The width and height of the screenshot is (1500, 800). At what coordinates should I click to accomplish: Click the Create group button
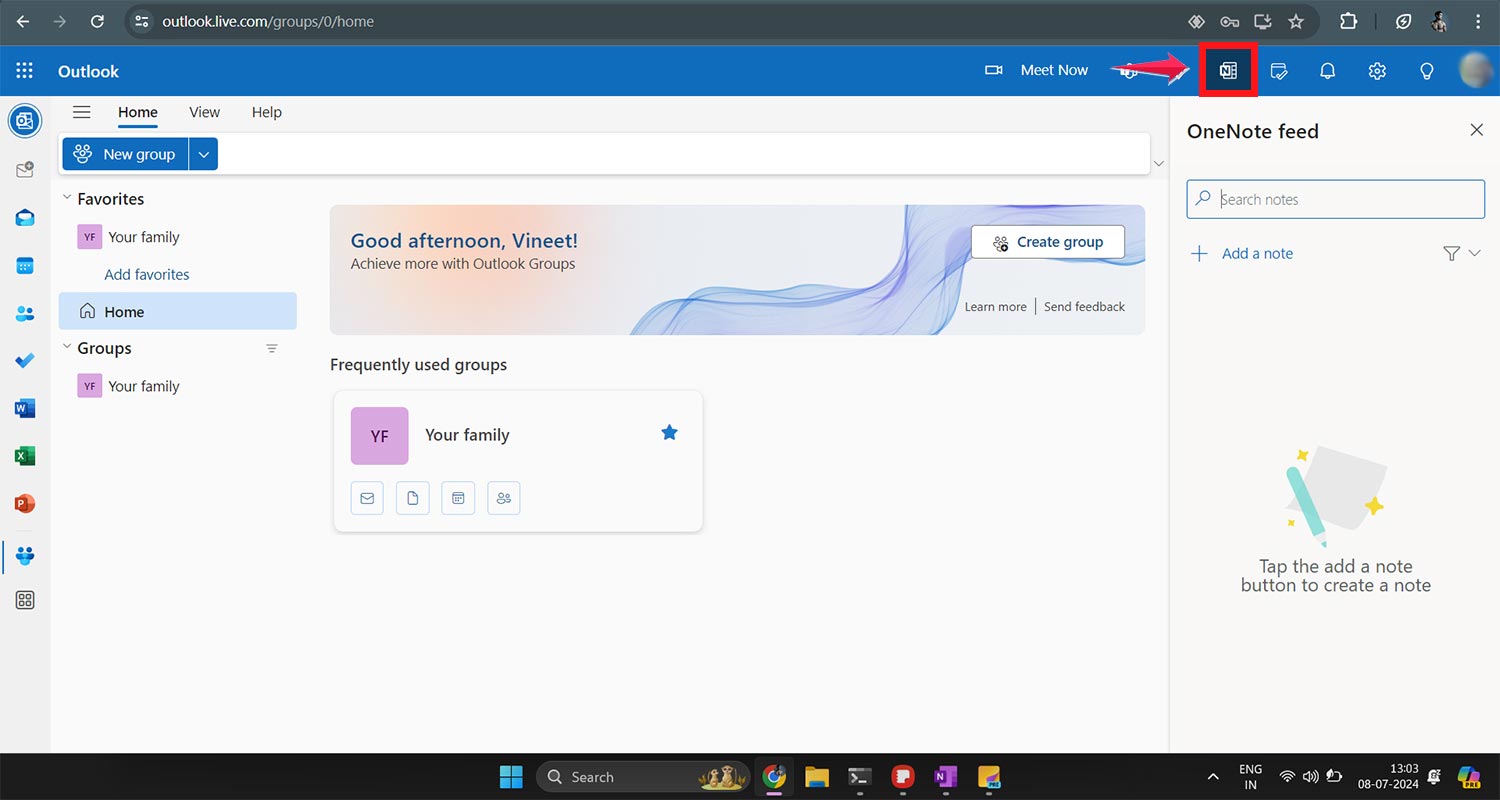[x=1047, y=241]
